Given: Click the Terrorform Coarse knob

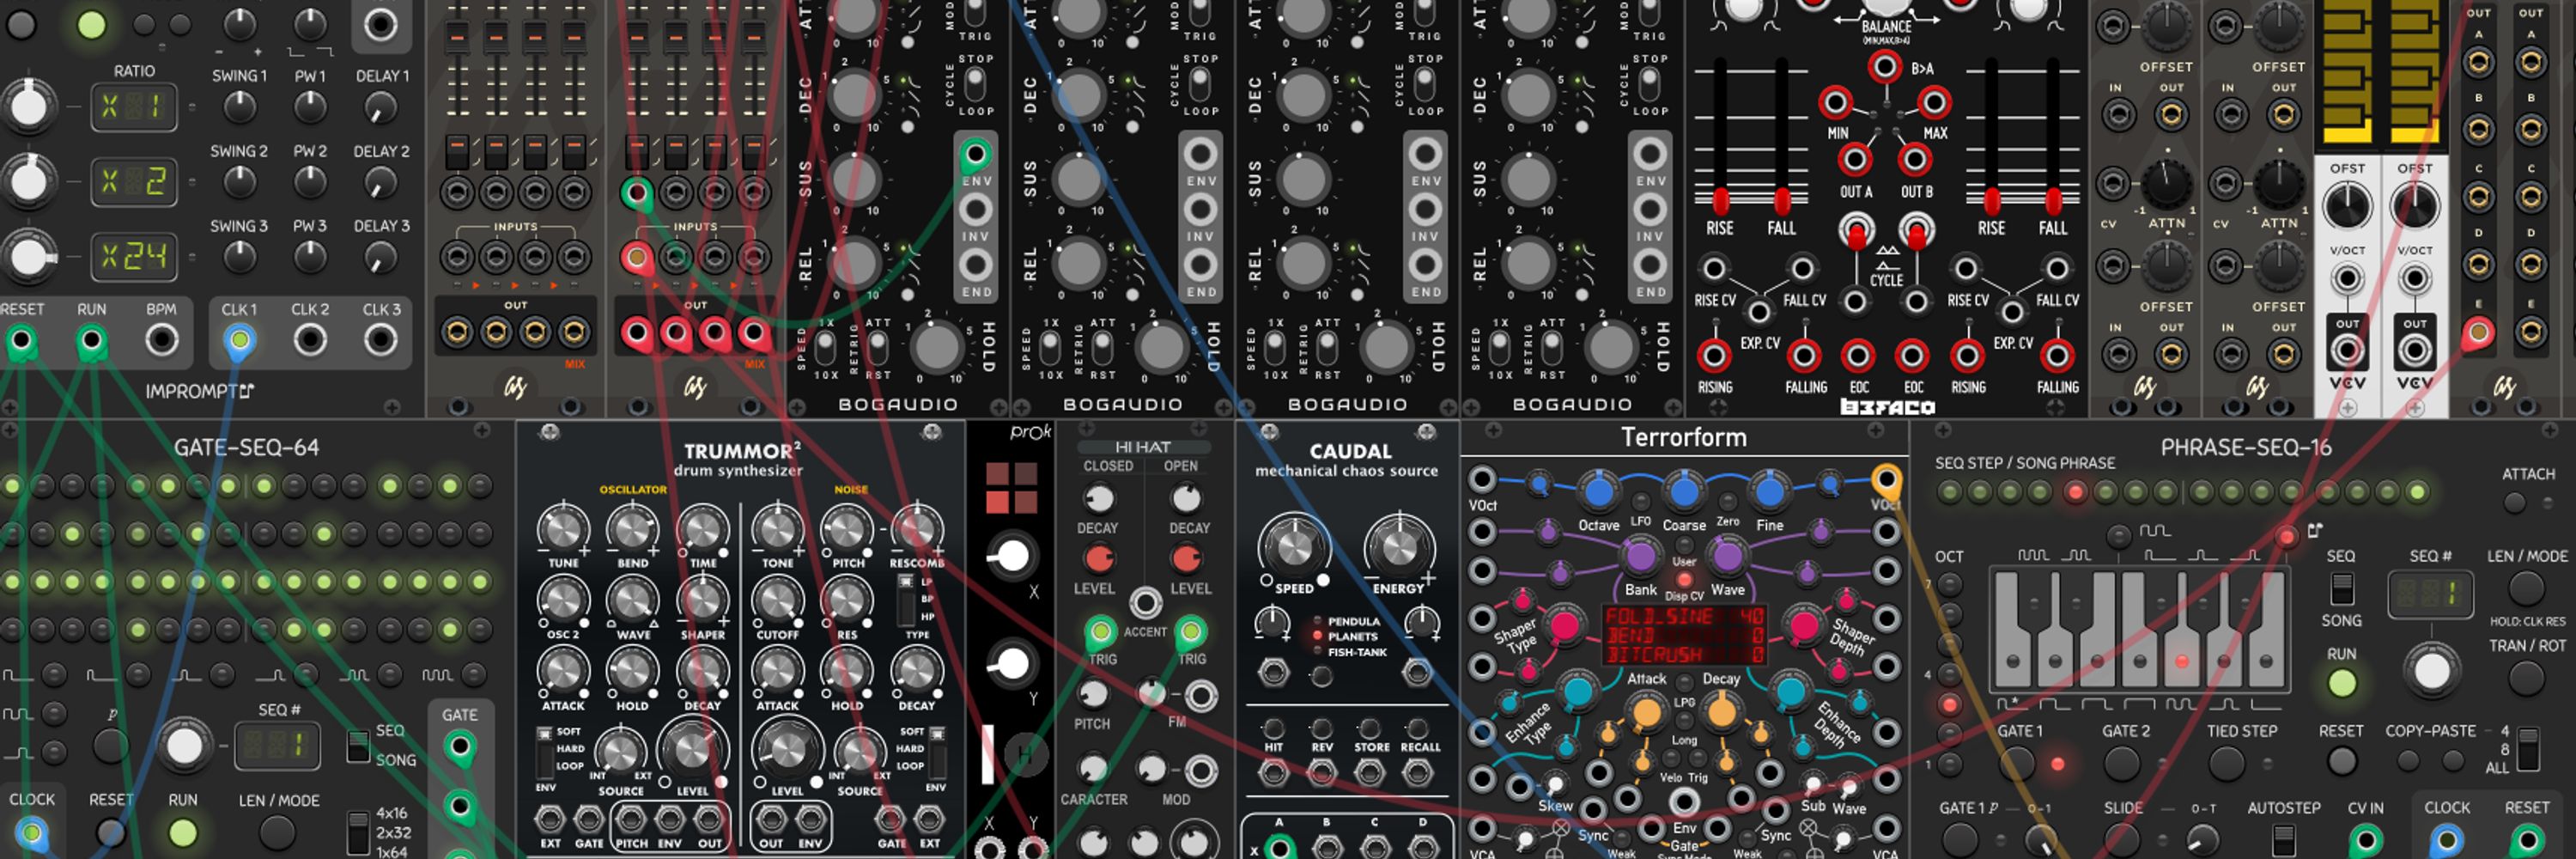Looking at the screenshot, I should [1684, 491].
